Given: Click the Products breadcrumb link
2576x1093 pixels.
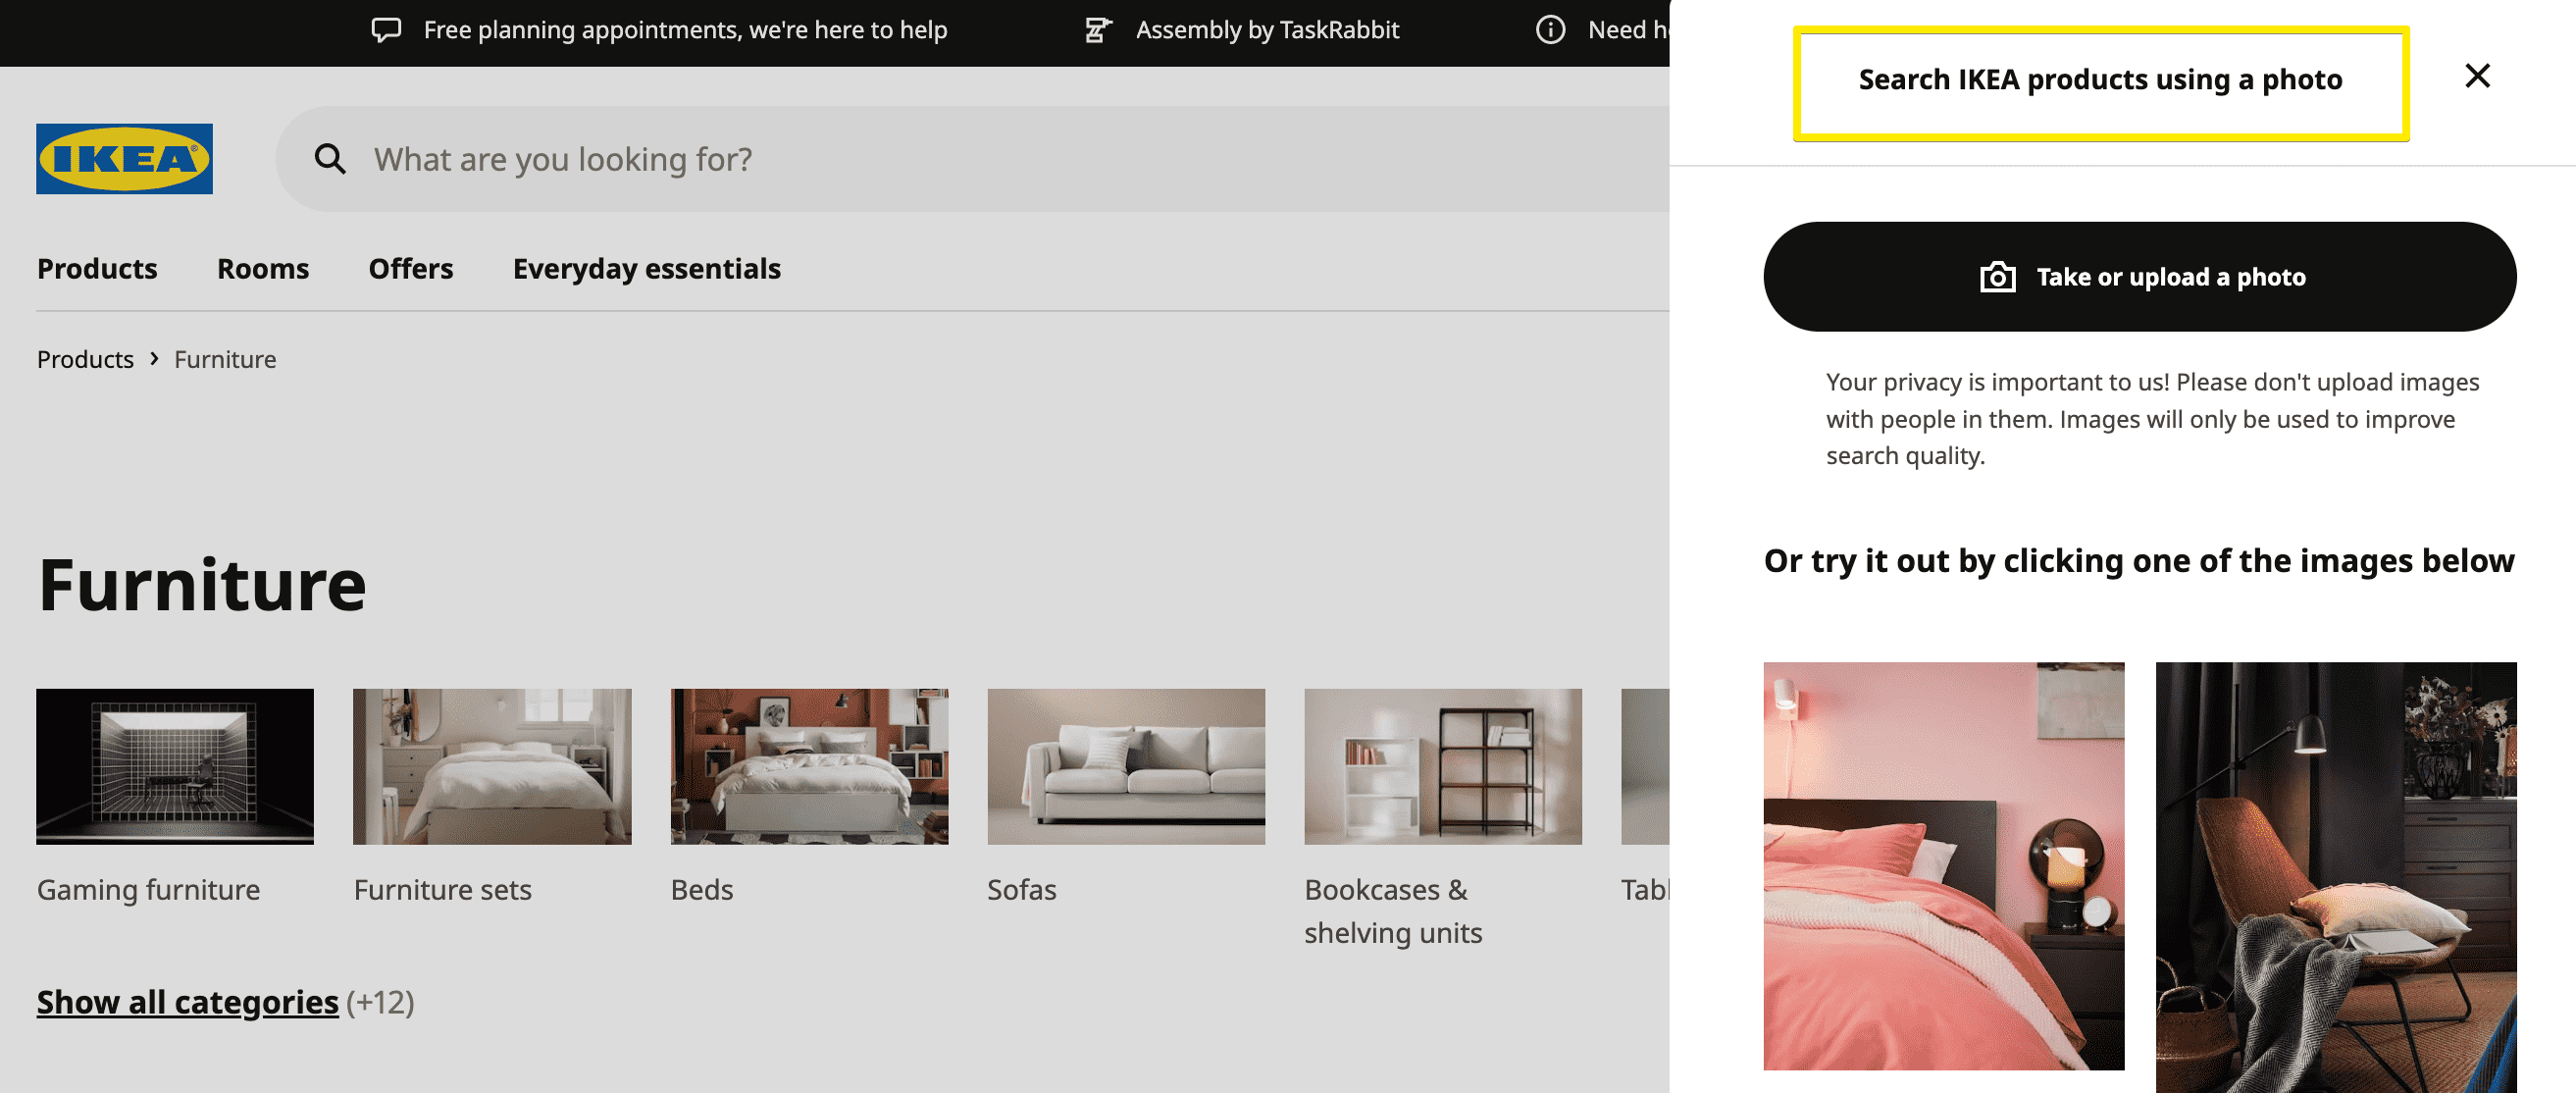Looking at the screenshot, I should pos(83,357).
